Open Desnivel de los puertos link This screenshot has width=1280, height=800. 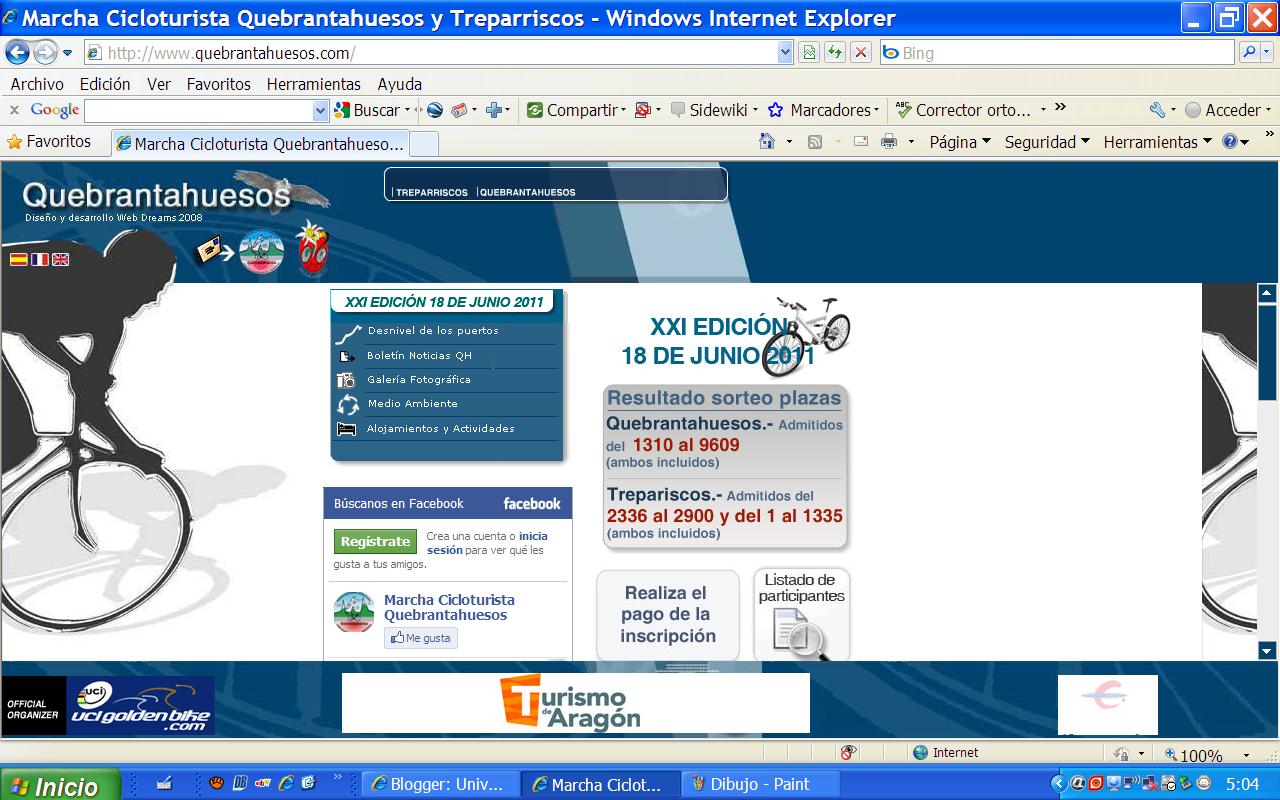tap(432, 331)
